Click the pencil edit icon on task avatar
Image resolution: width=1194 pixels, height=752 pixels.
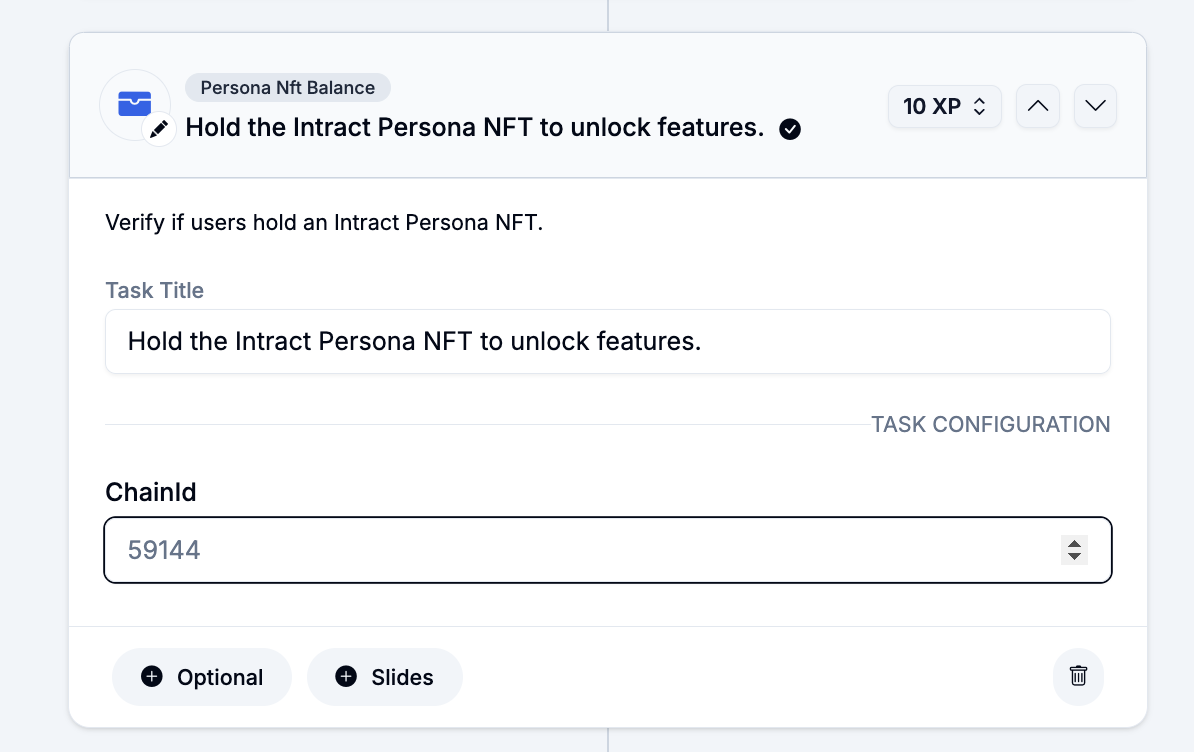[x=159, y=130]
